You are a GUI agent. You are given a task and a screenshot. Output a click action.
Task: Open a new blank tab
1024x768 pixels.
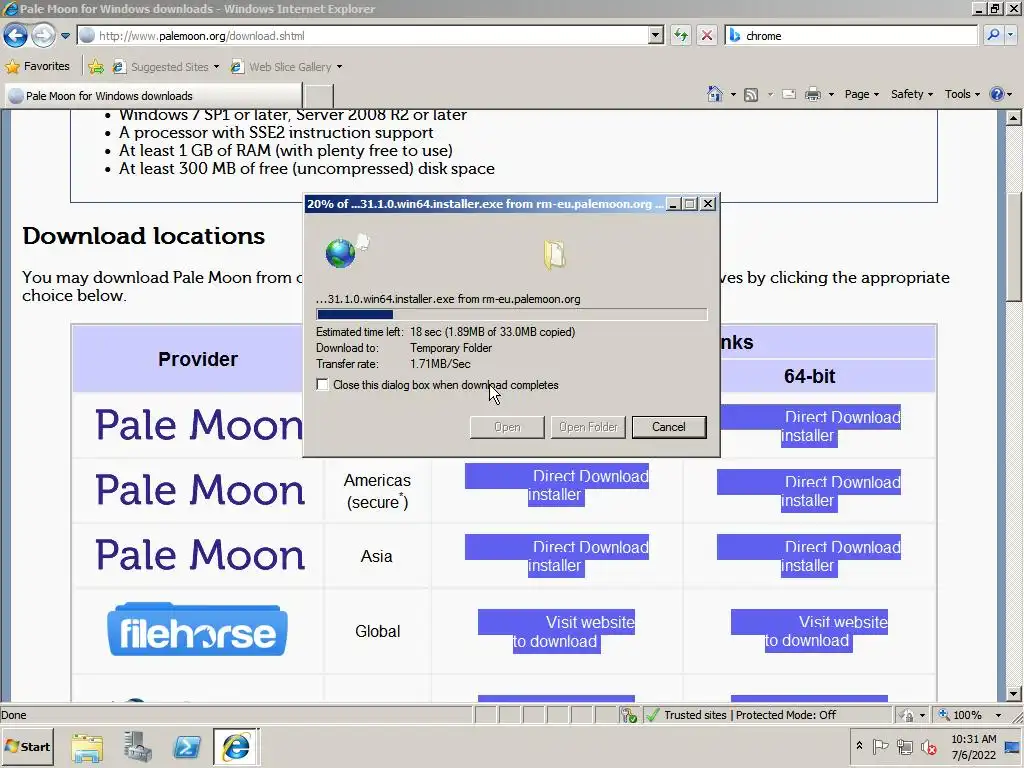click(319, 96)
